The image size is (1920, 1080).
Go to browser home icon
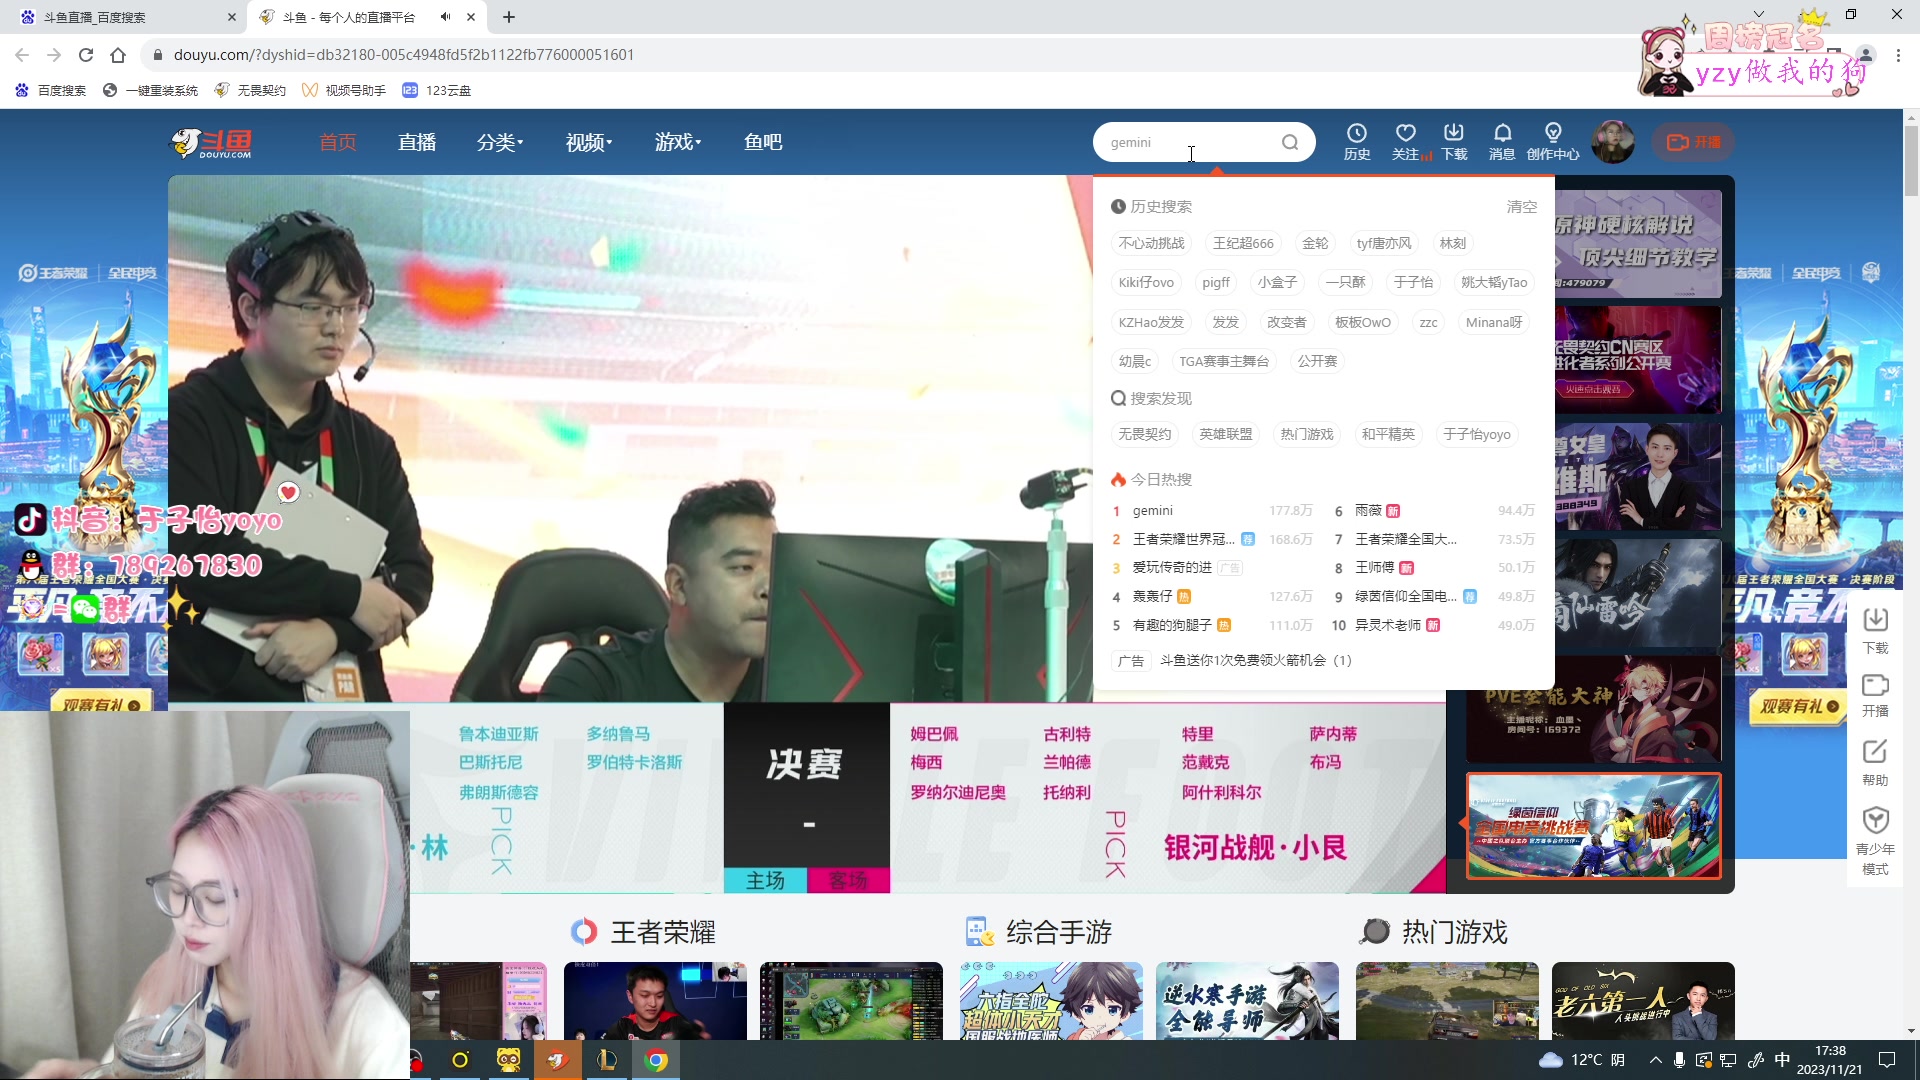click(118, 55)
